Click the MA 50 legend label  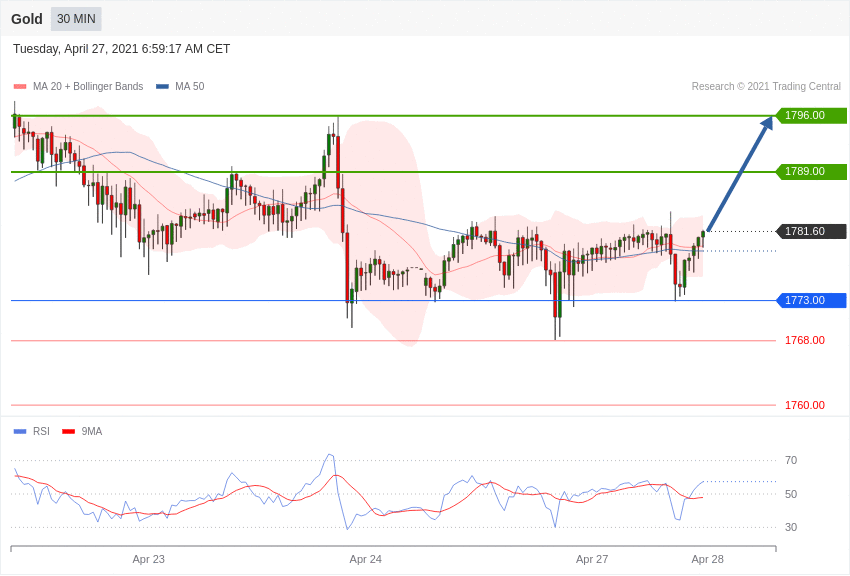click(190, 86)
